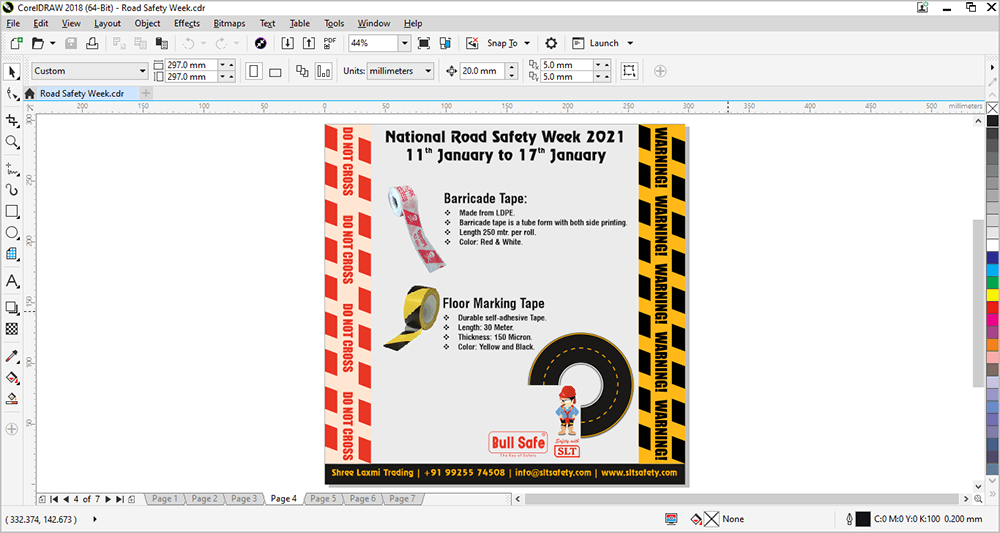
Task: Select the Freehand tool
Action: [x=11, y=169]
